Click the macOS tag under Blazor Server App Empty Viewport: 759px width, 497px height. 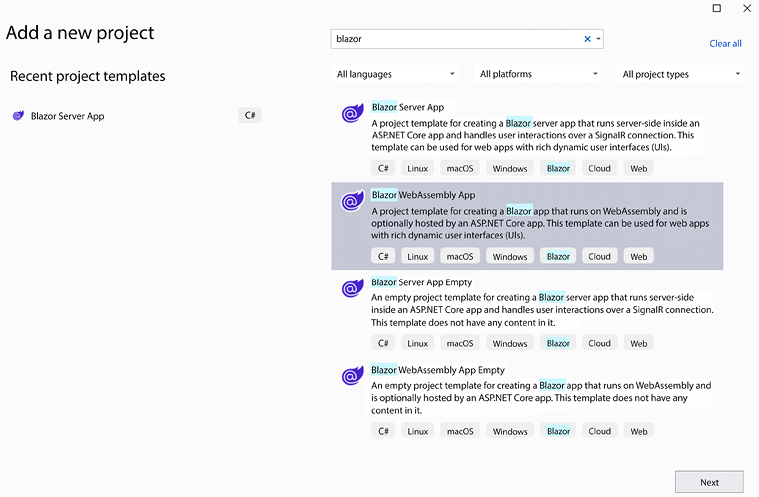point(460,343)
